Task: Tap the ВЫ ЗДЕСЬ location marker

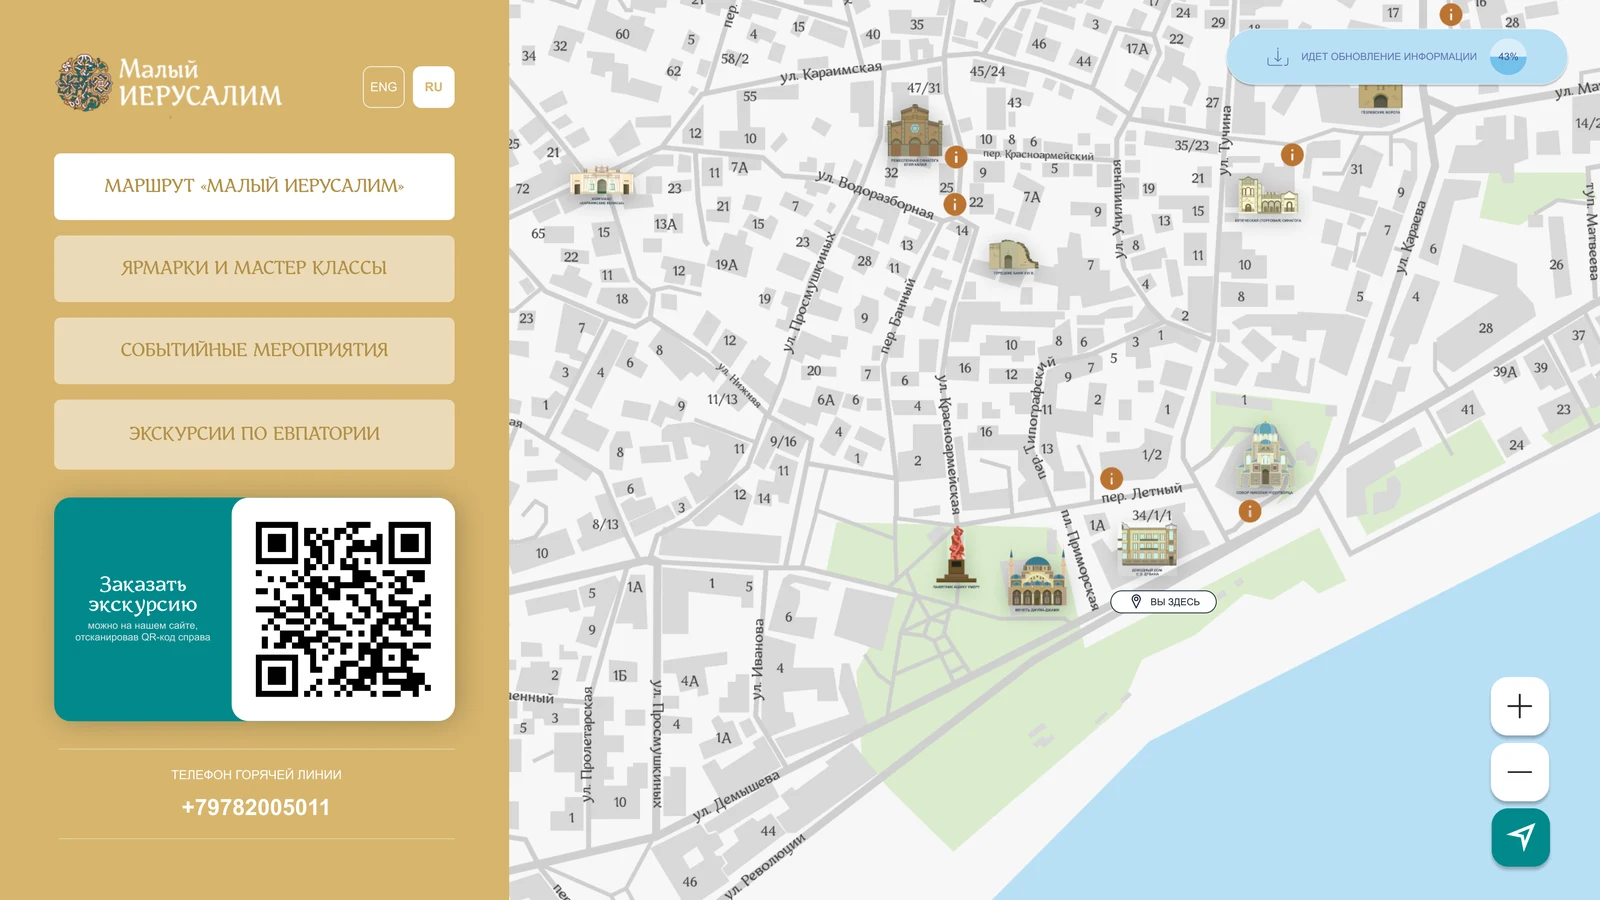Action: 1163,602
